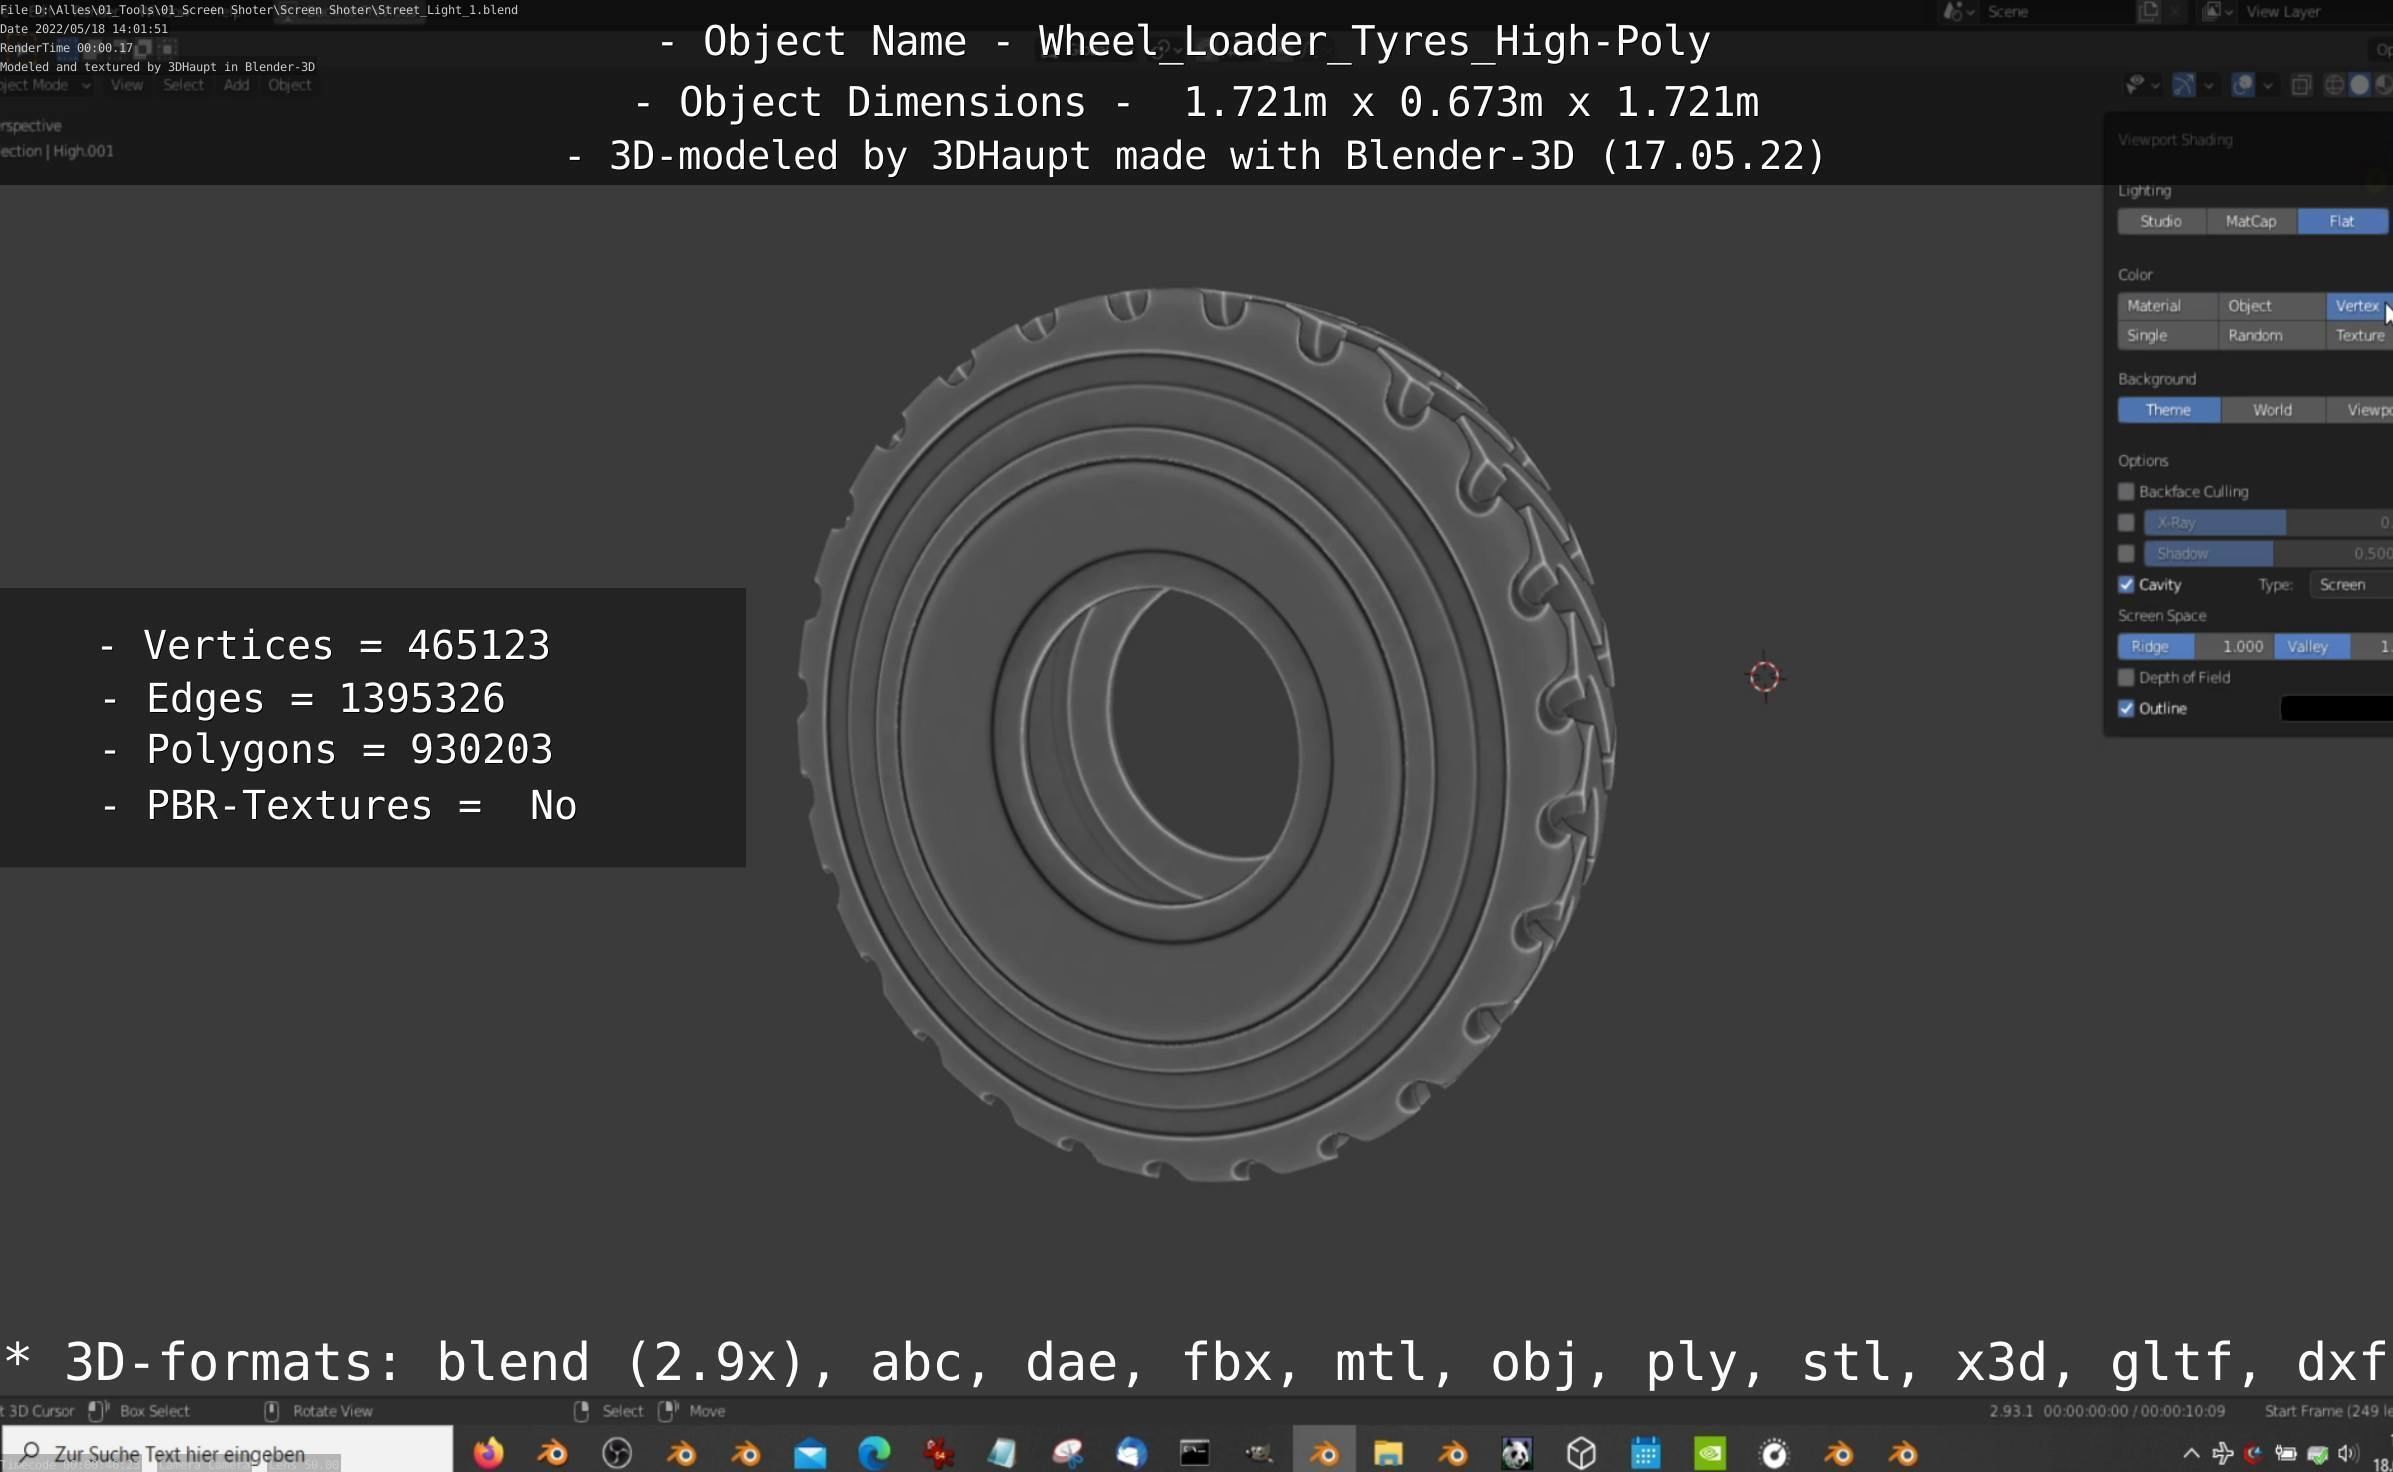This screenshot has height=1472, width=2393.
Task: Set Lighting to MatCap
Action: pyautogui.click(x=2251, y=221)
